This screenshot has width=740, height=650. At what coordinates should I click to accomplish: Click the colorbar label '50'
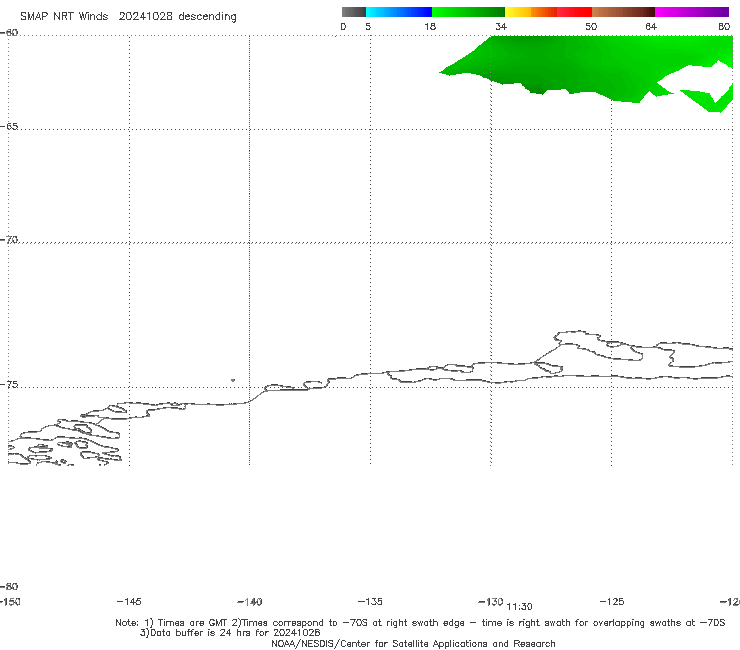[591, 26]
